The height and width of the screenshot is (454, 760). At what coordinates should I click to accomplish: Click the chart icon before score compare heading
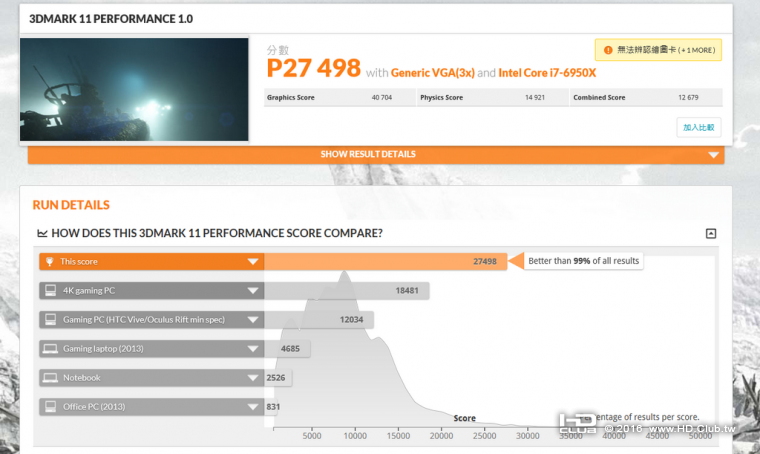42,234
